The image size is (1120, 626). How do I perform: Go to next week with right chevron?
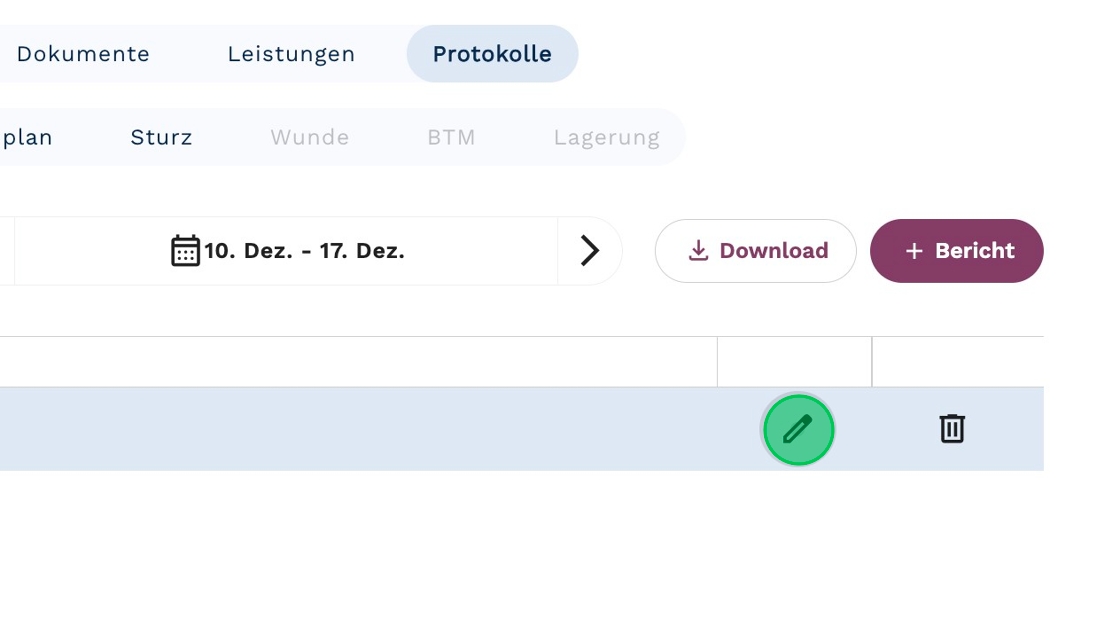click(x=590, y=251)
